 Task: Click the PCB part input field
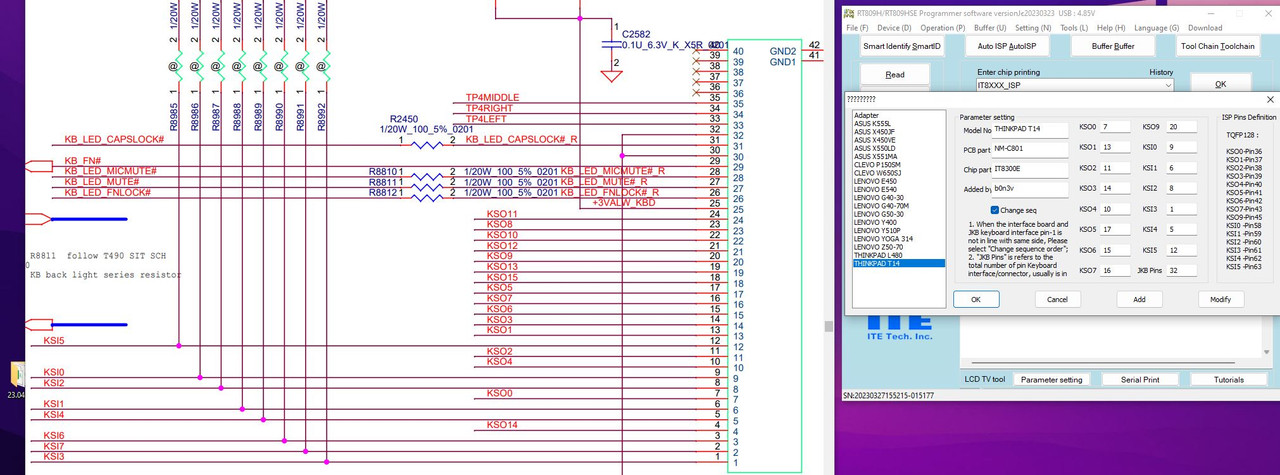point(1030,149)
